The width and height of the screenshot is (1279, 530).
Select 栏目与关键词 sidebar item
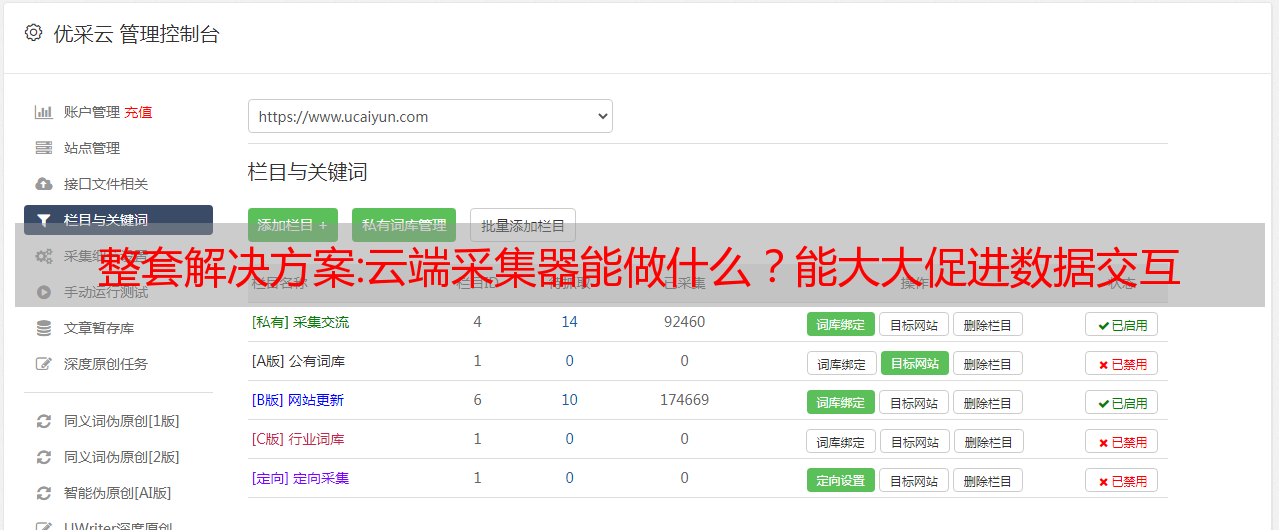coord(118,220)
